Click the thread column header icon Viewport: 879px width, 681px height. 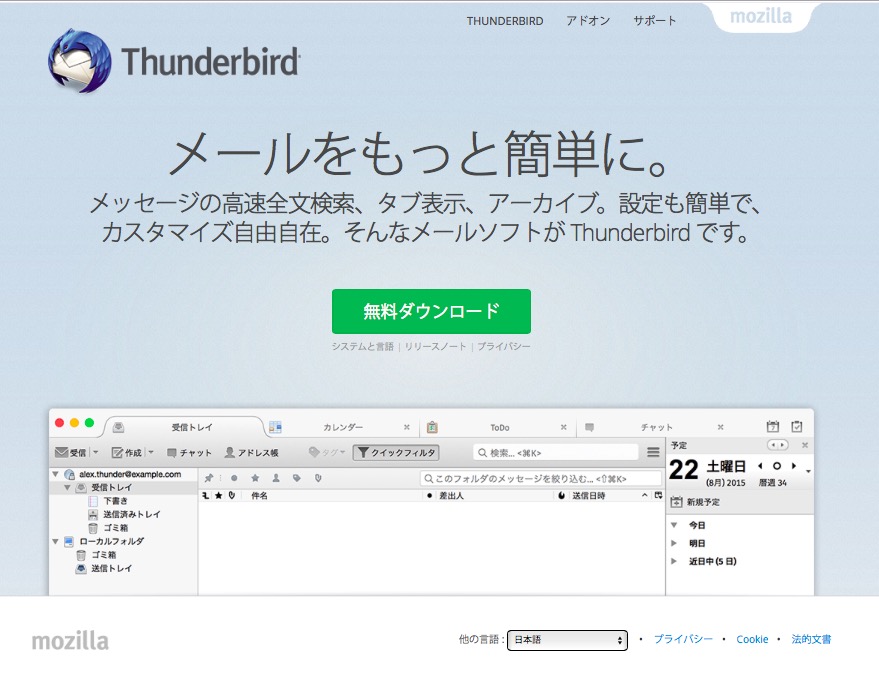coord(206,495)
